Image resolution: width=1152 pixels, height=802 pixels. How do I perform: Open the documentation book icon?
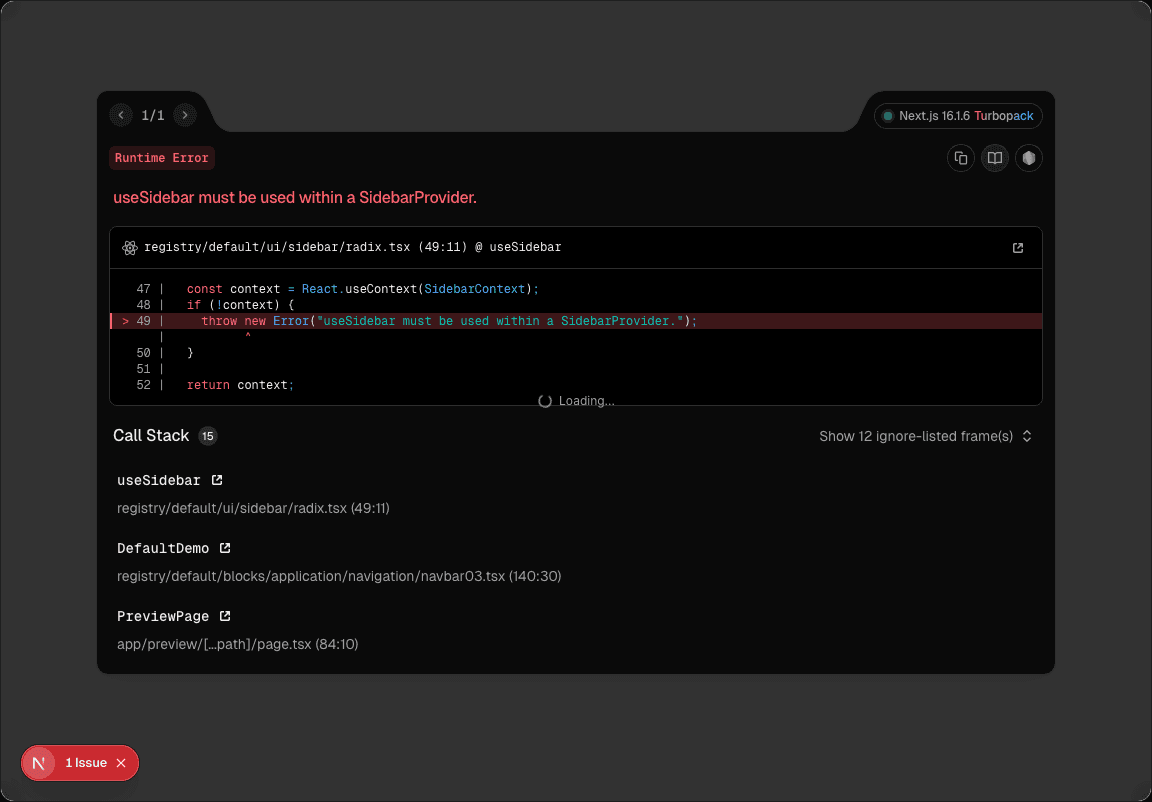[x=994, y=158]
